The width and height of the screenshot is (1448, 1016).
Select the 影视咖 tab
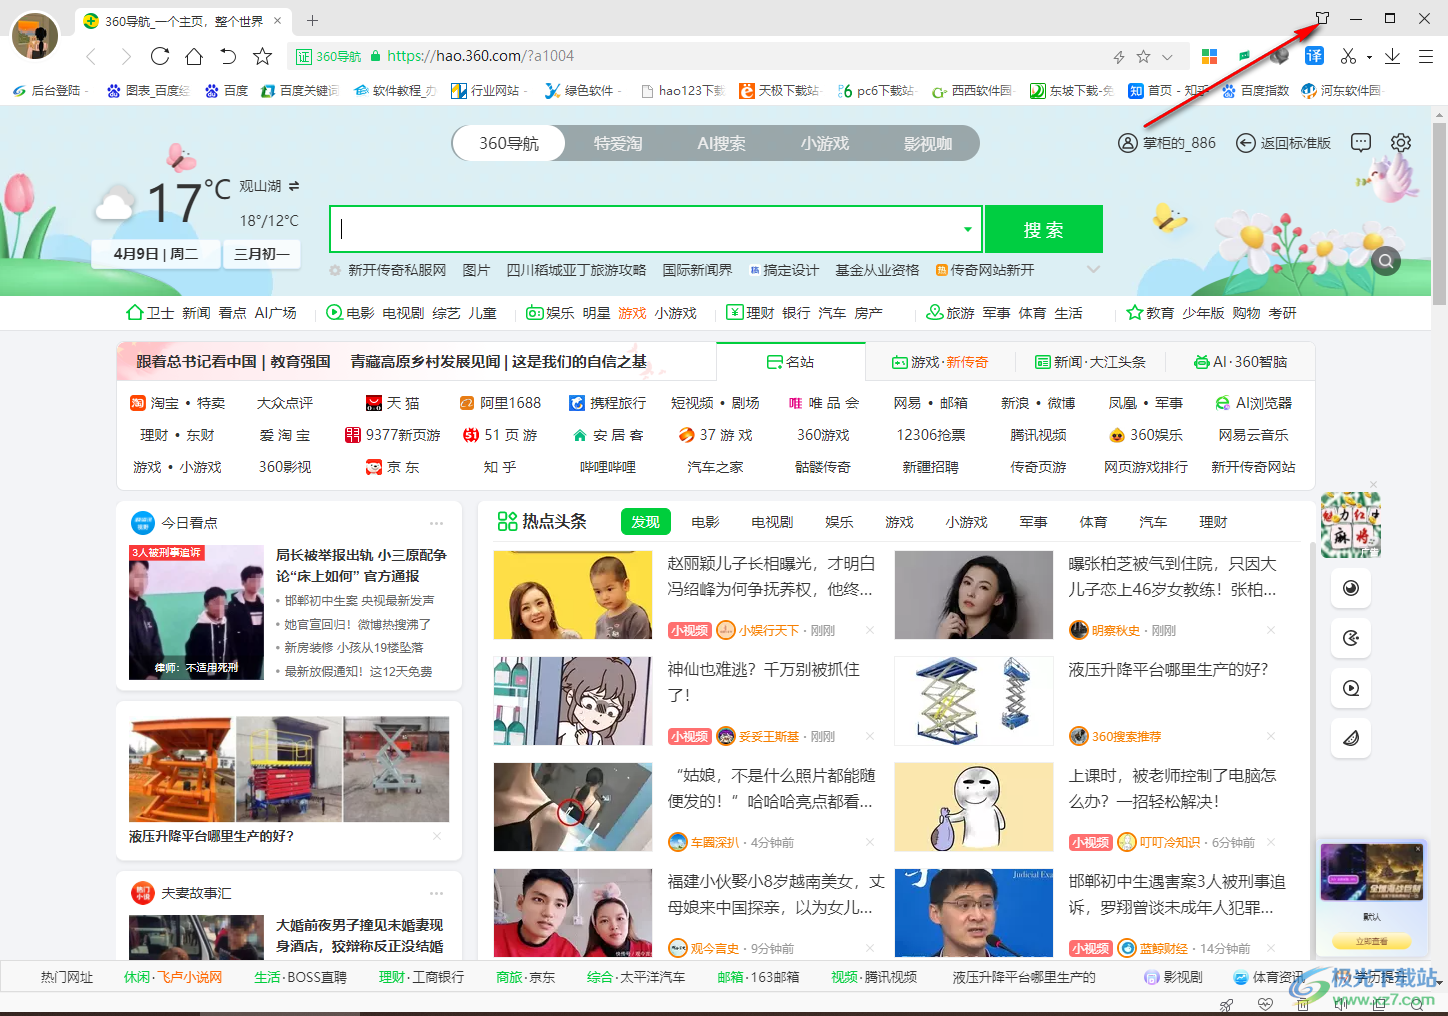928,143
